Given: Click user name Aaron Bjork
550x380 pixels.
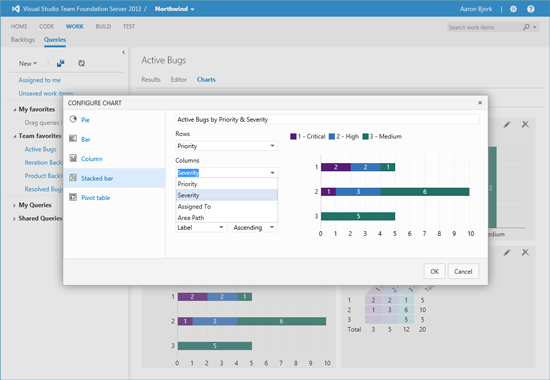Looking at the screenshot, I should point(476,9).
